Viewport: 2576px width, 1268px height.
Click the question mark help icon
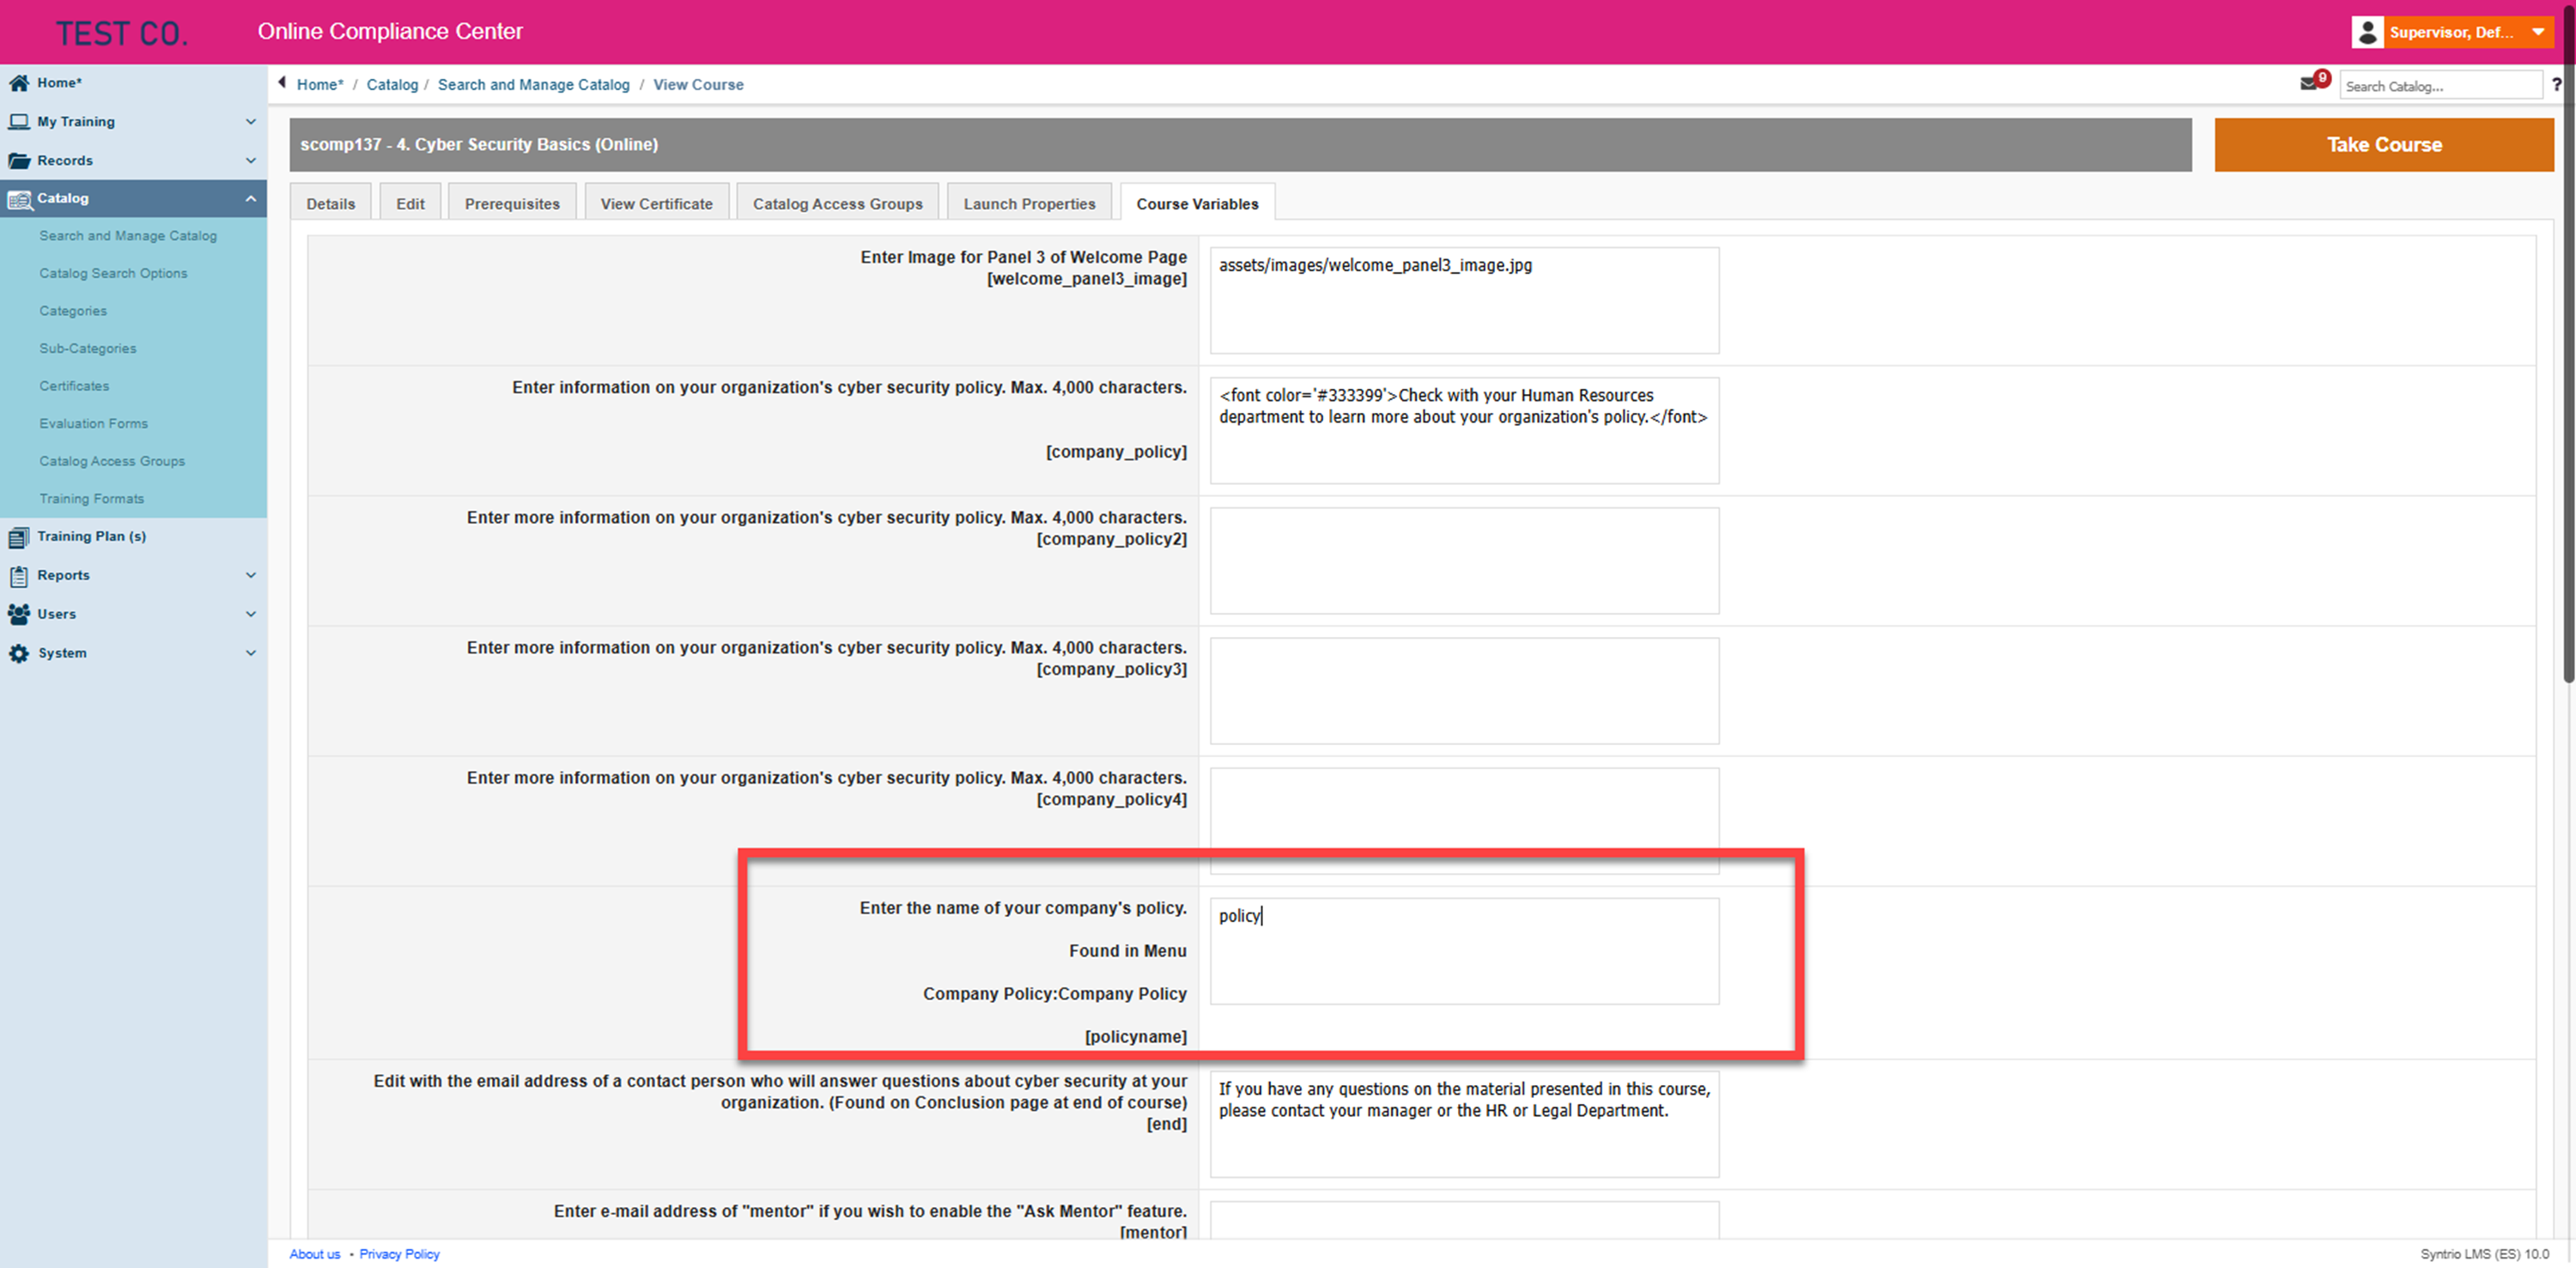click(x=2556, y=85)
